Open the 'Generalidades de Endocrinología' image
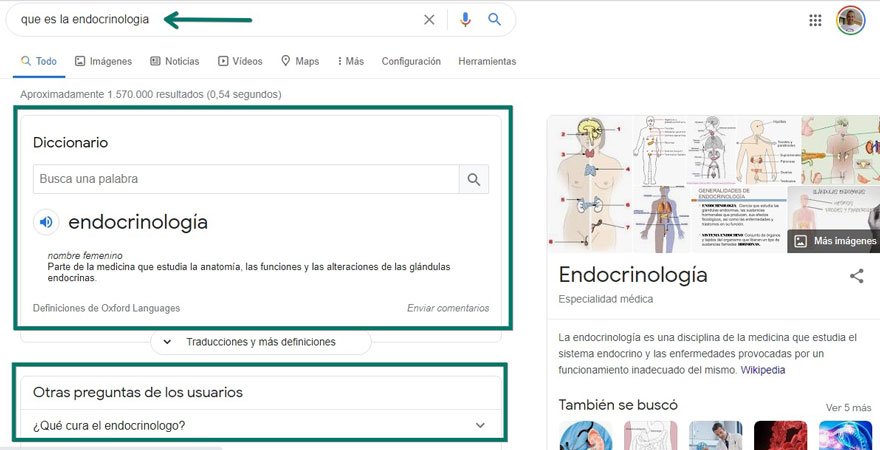The image size is (880, 450). coord(738,219)
